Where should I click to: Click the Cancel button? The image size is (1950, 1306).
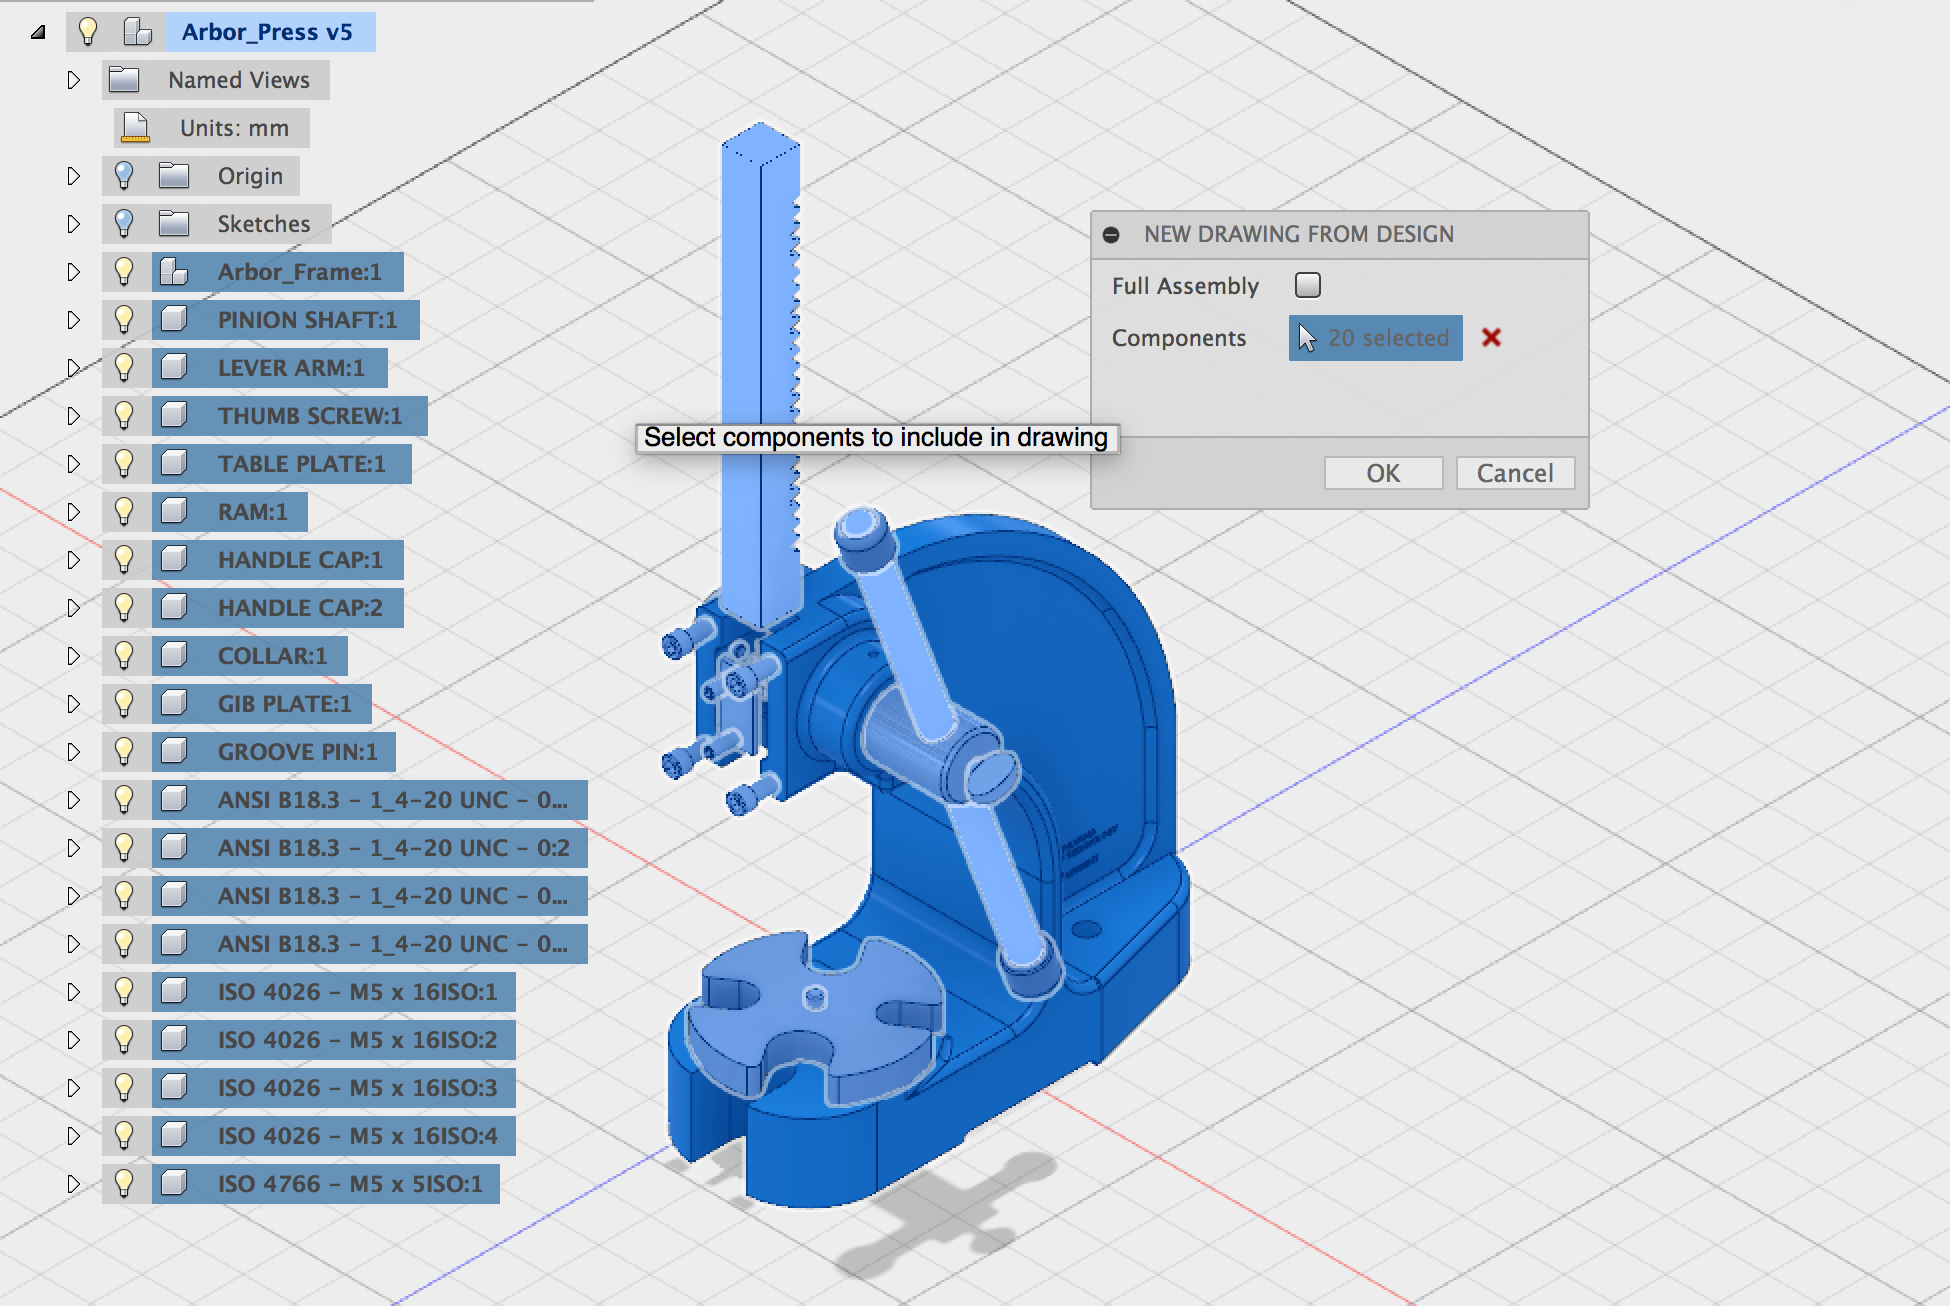pos(1515,473)
